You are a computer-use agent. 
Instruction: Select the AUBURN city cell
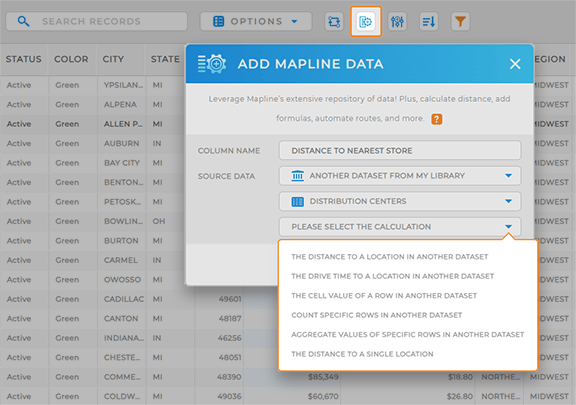tap(122, 143)
